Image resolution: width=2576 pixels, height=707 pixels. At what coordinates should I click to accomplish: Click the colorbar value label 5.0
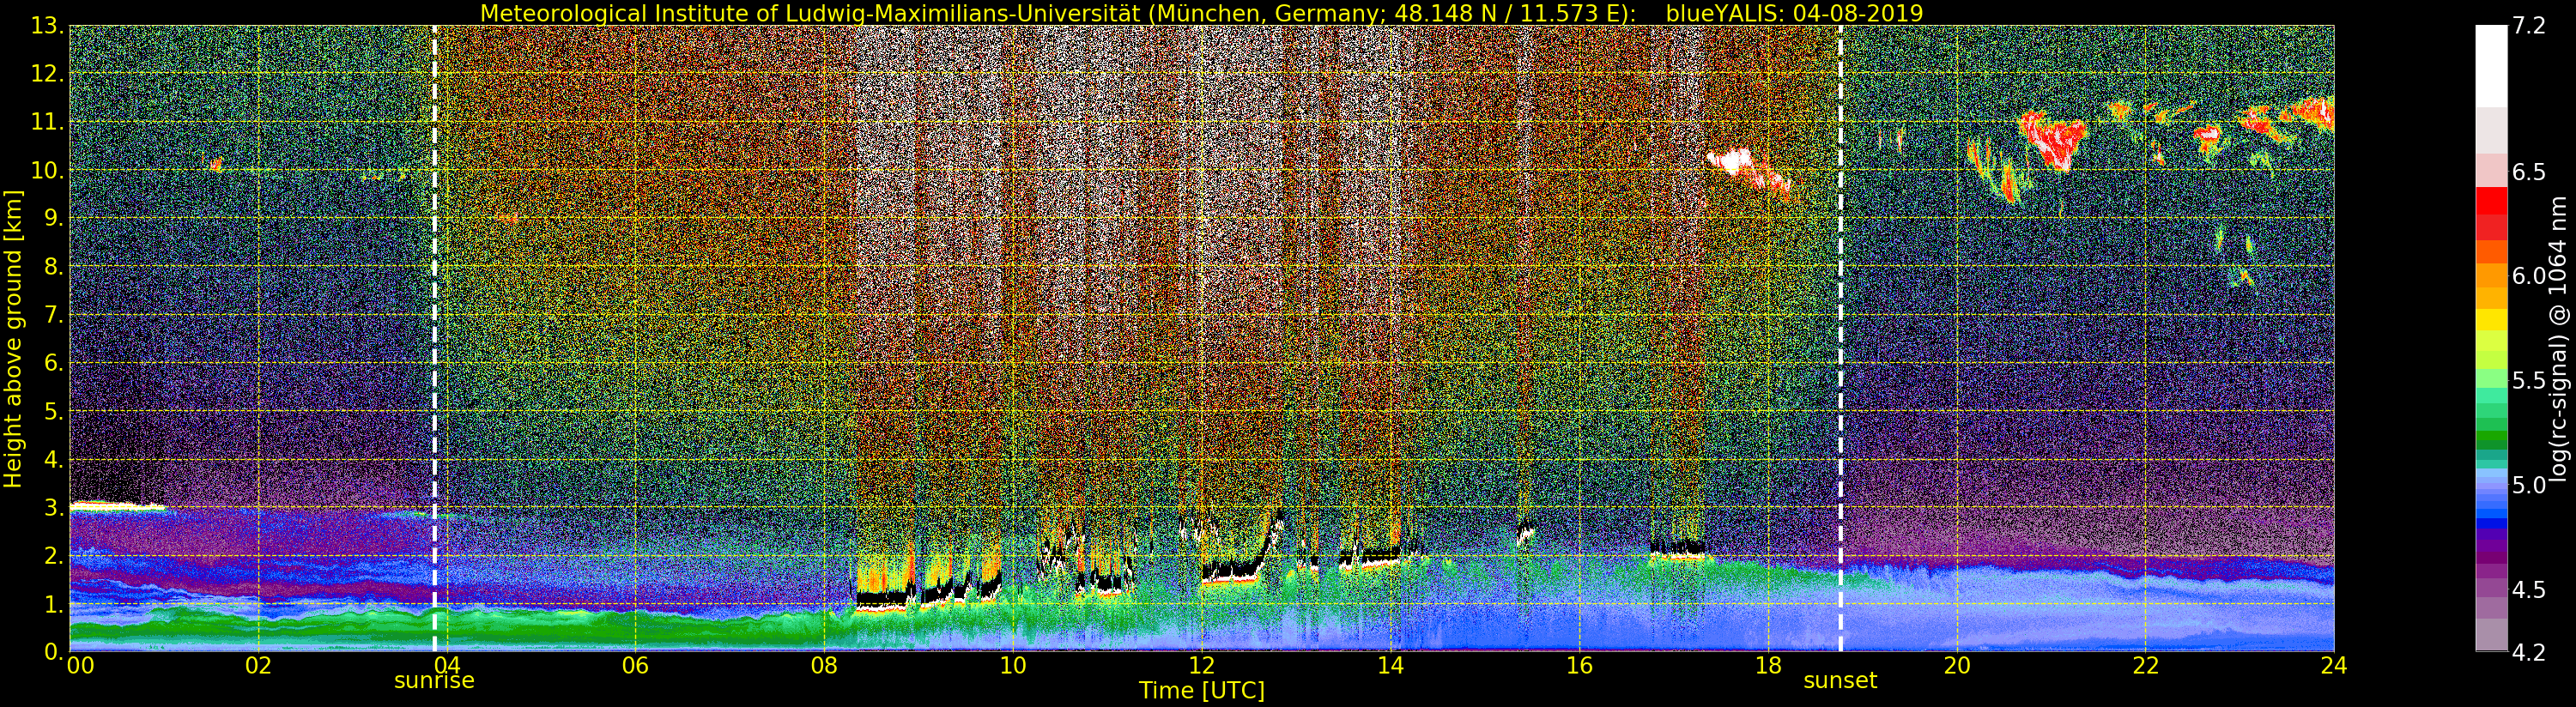click(x=2529, y=485)
